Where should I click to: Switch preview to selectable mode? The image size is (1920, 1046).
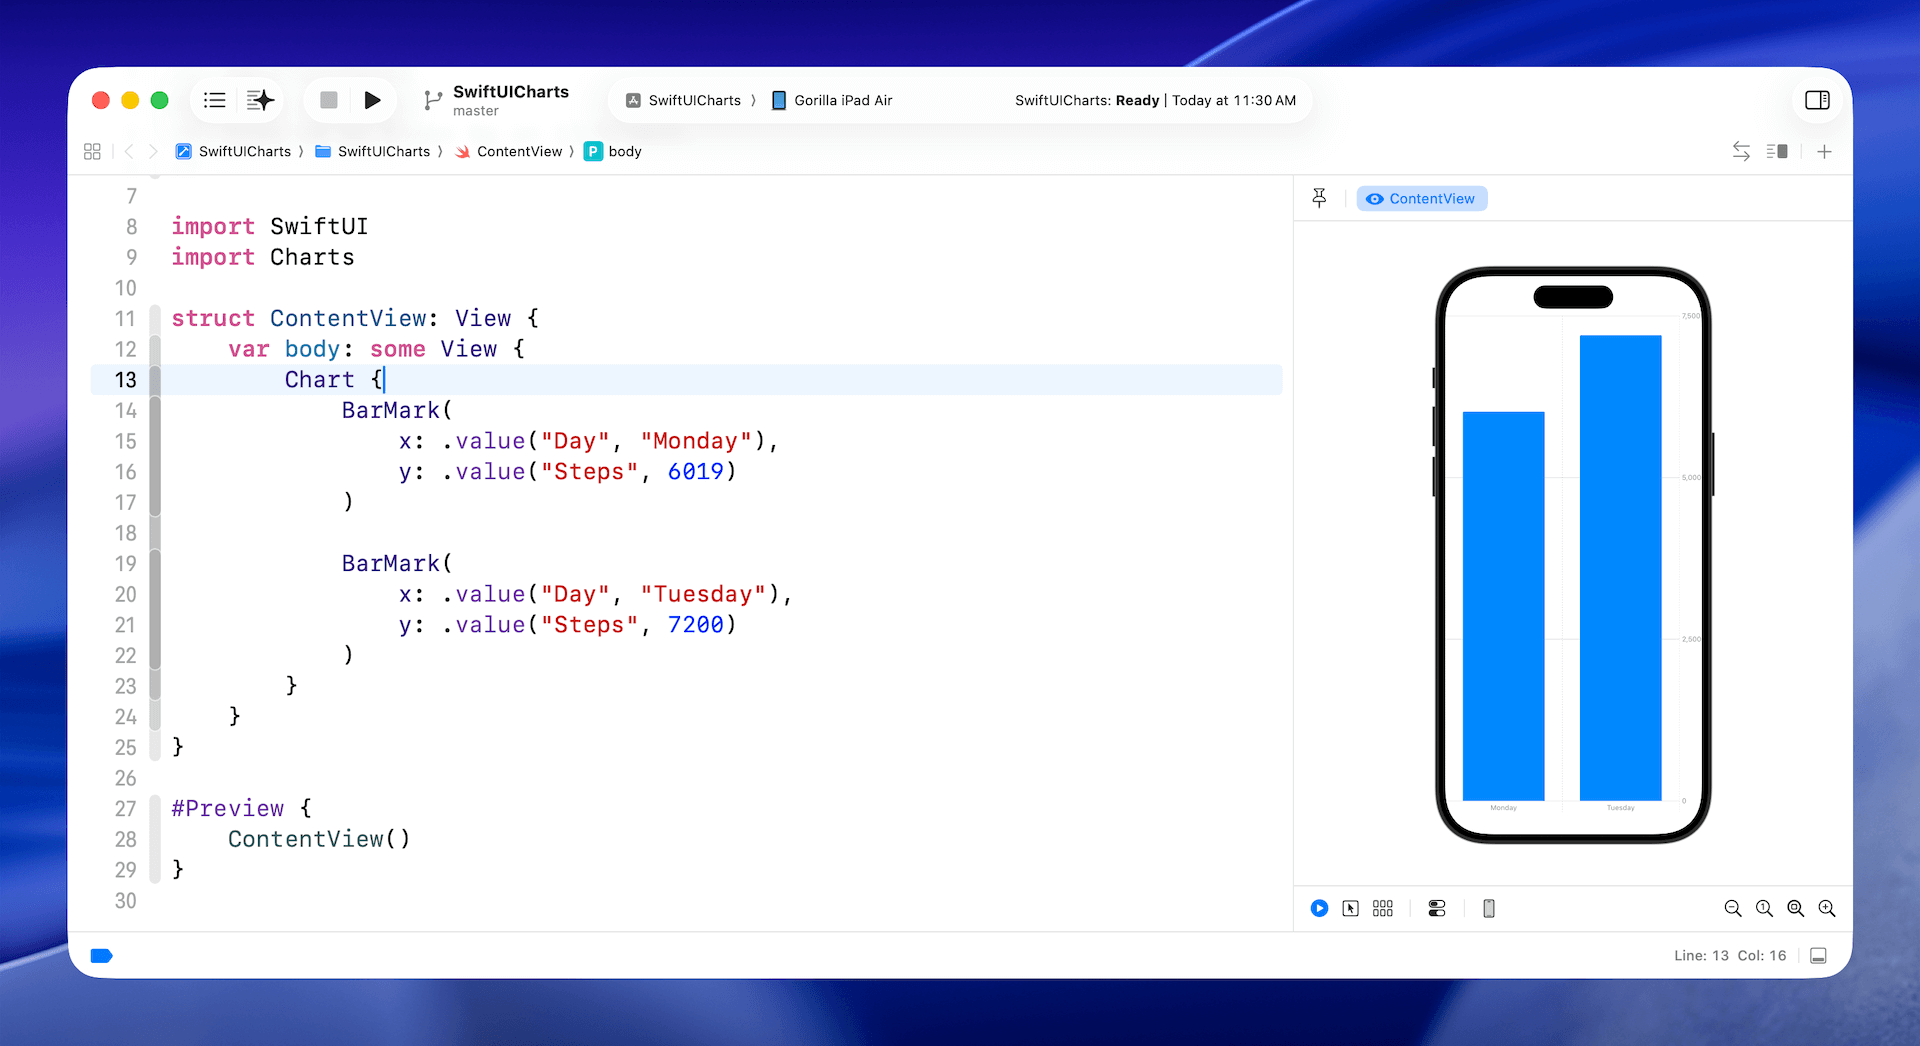(1350, 908)
